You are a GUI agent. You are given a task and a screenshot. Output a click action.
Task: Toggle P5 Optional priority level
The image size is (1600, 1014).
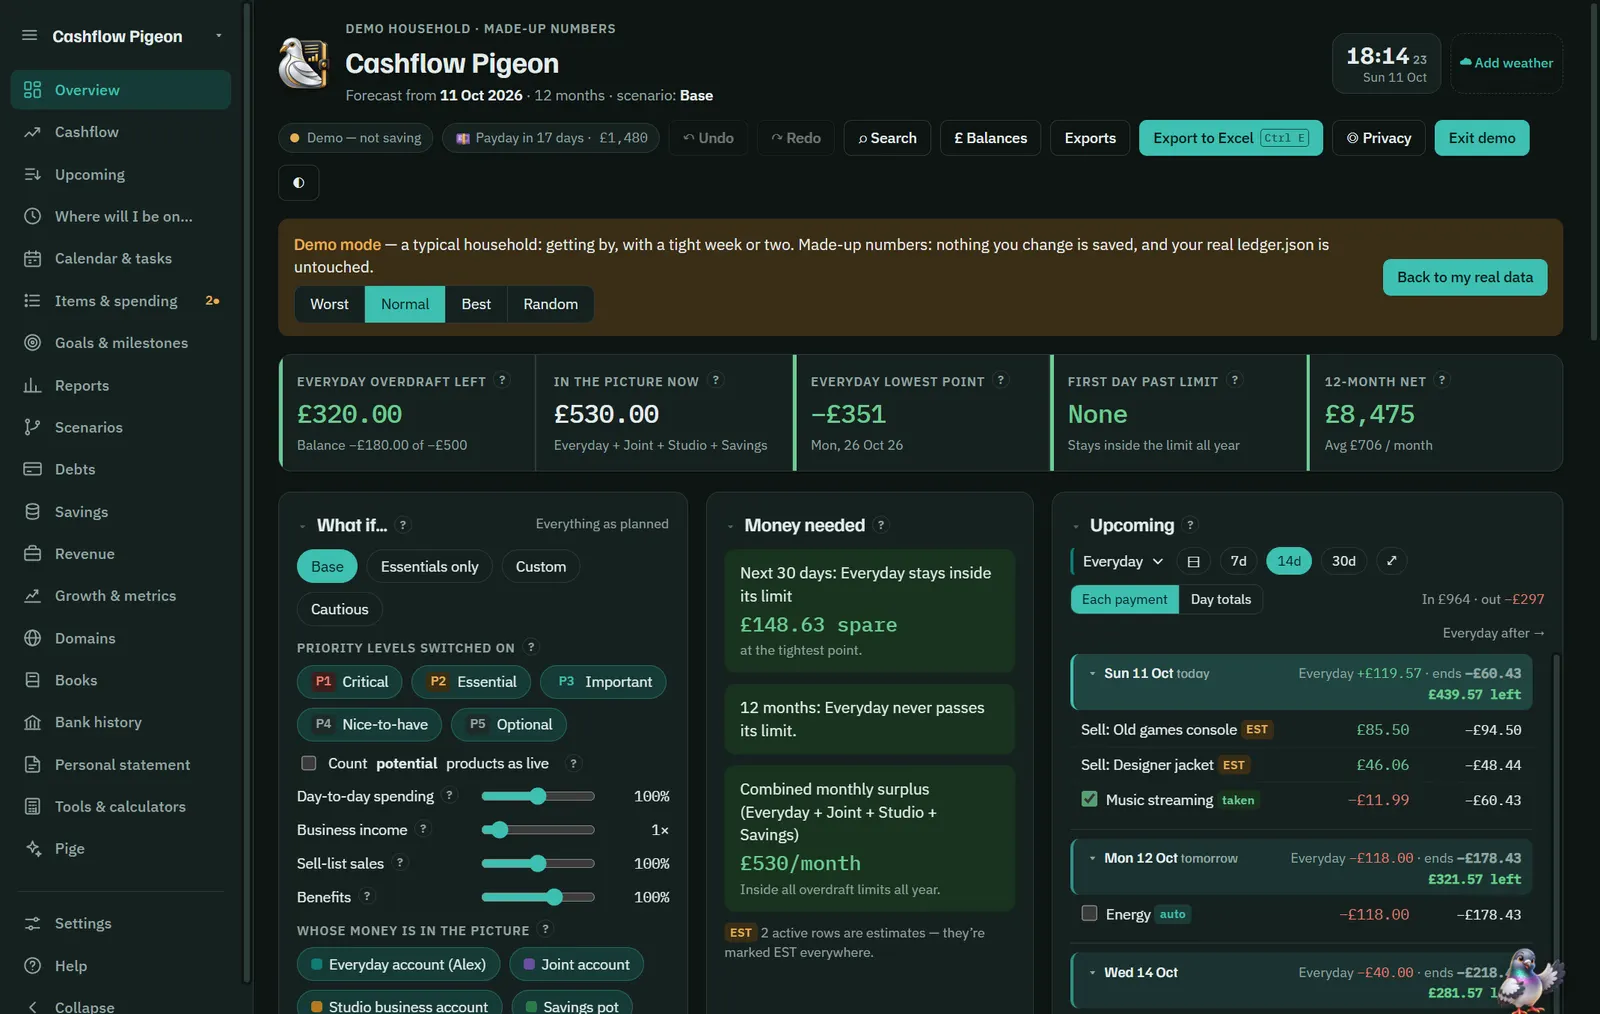click(509, 724)
